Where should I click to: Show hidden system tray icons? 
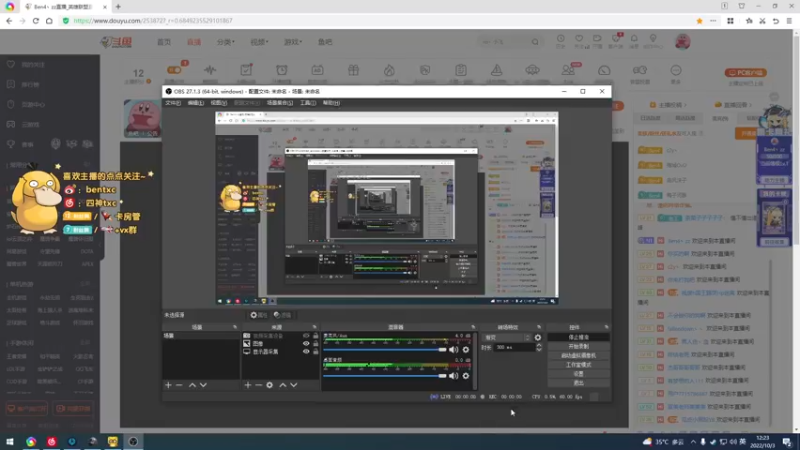click(693, 442)
